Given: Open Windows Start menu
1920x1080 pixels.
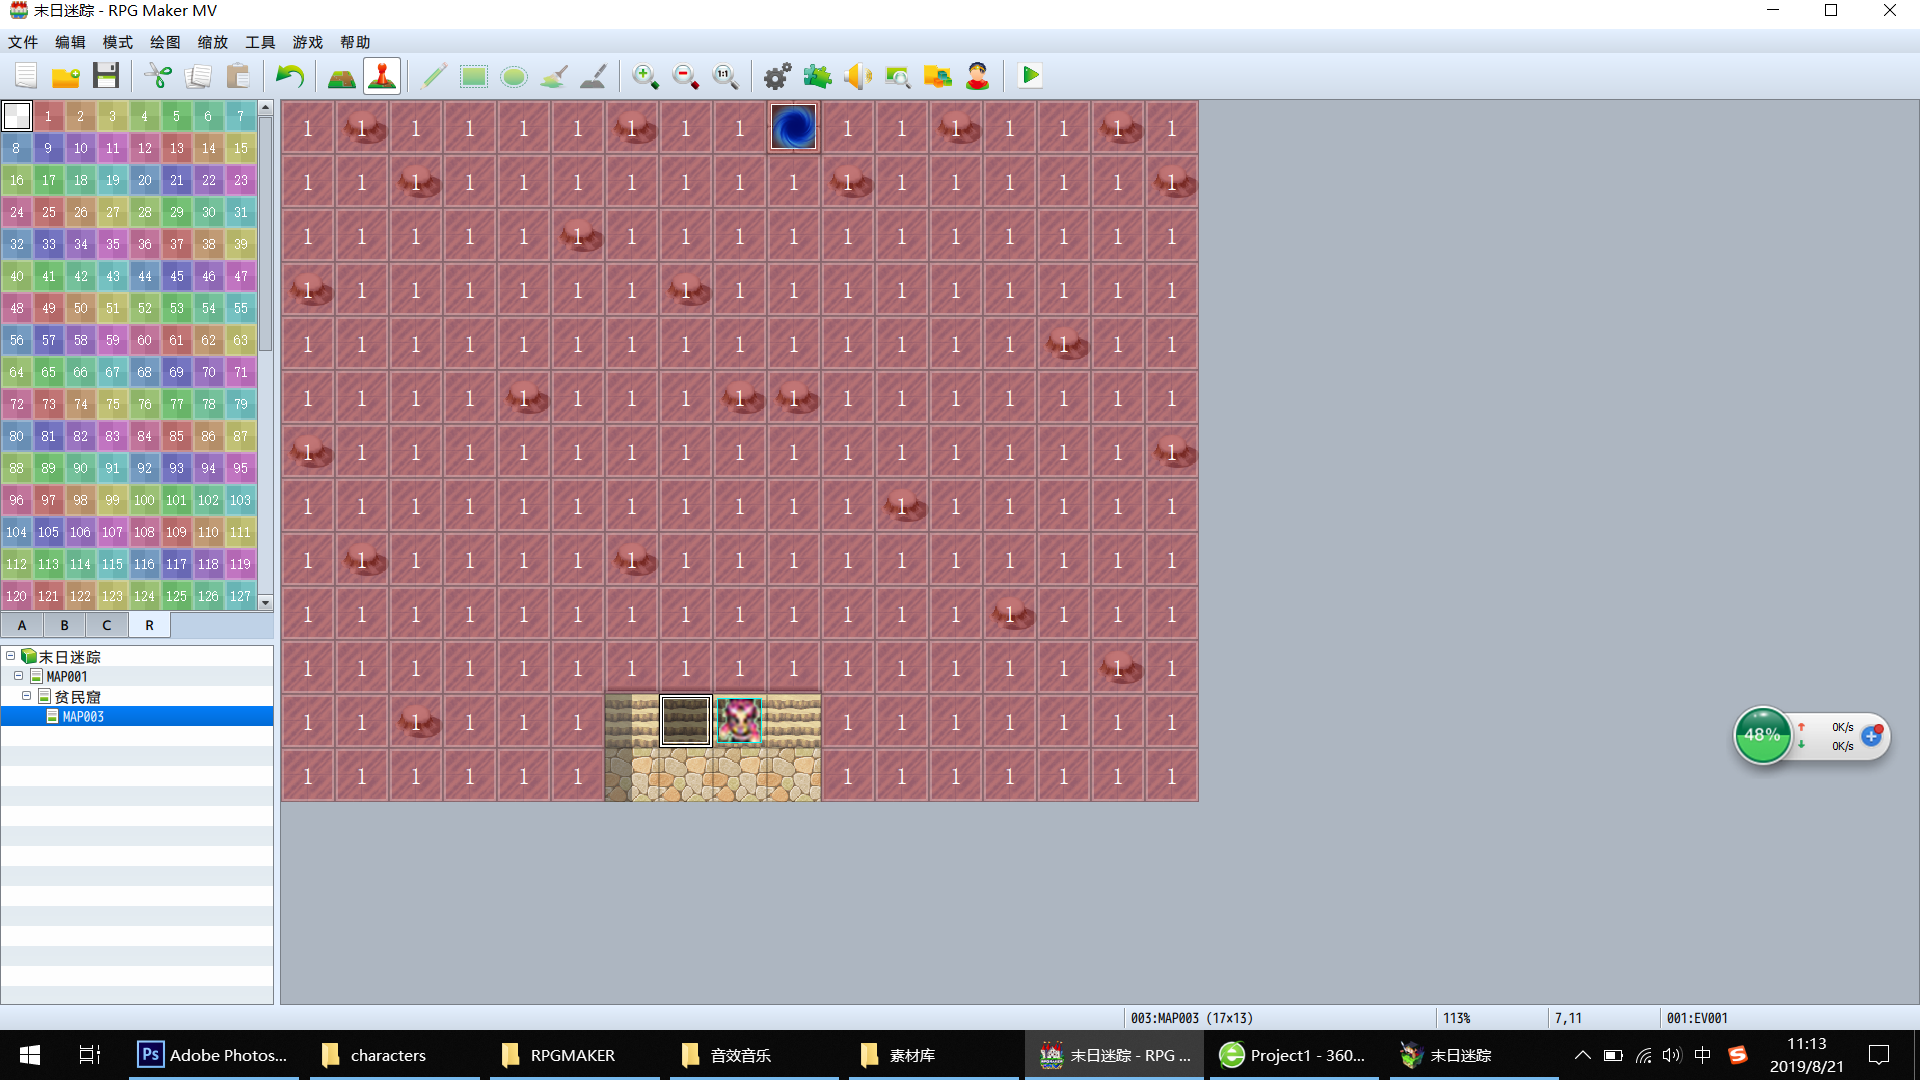Looking at the screenshot, I should (30, 1055).
